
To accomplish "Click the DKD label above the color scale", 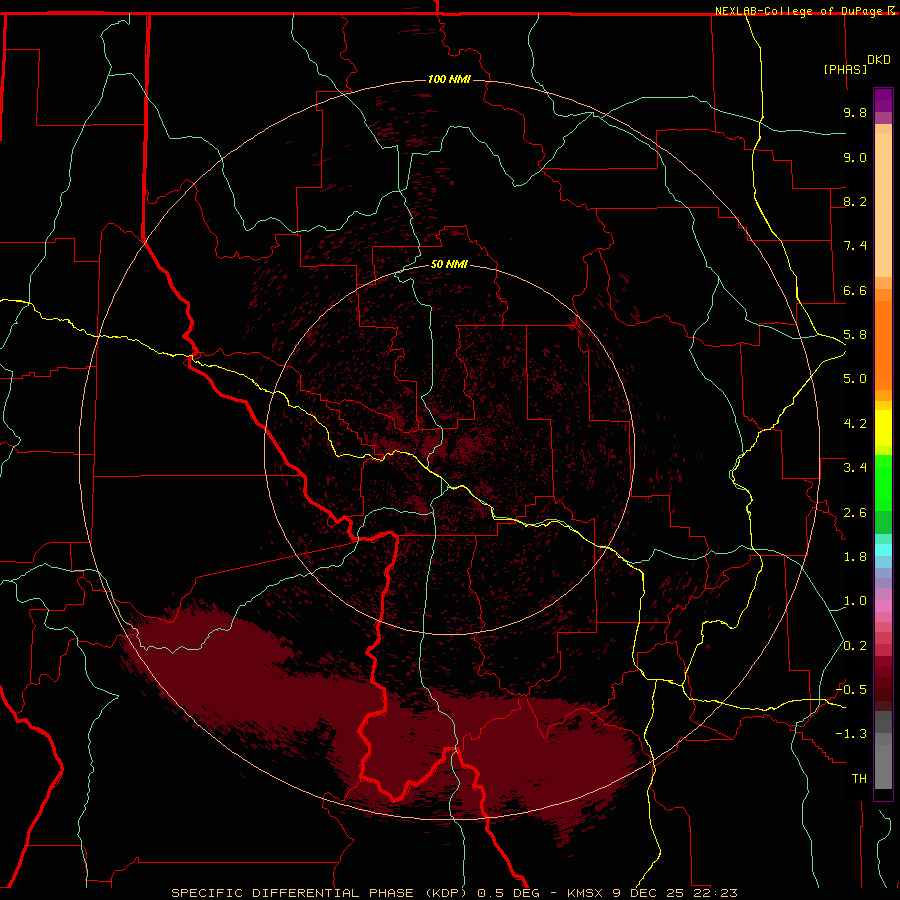I will (879, 60).
